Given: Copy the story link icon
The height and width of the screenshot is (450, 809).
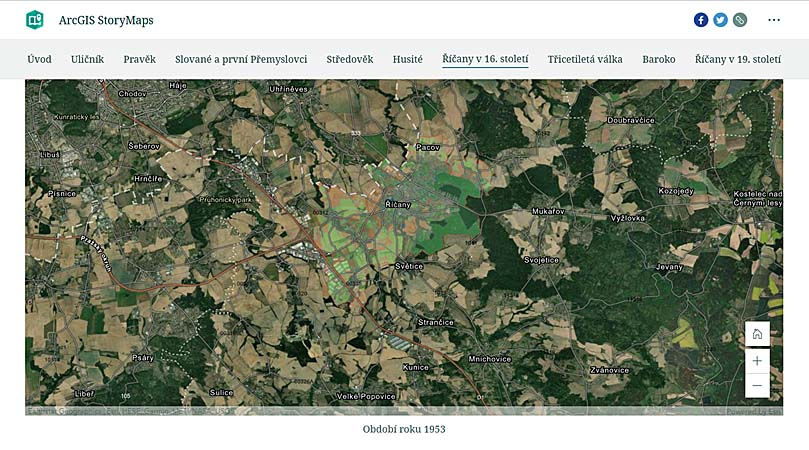Looking at the screenshot, I should [739, 19].
